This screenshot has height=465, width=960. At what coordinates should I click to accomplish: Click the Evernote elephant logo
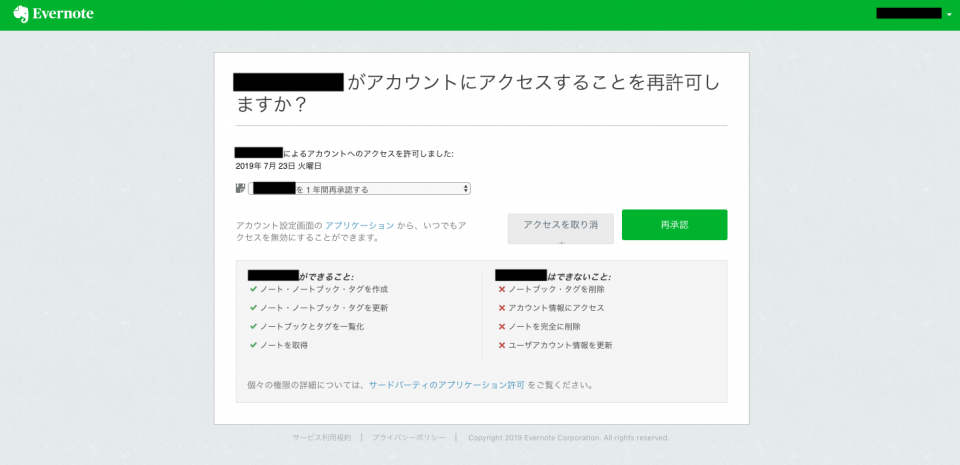(x=21, y=14)
